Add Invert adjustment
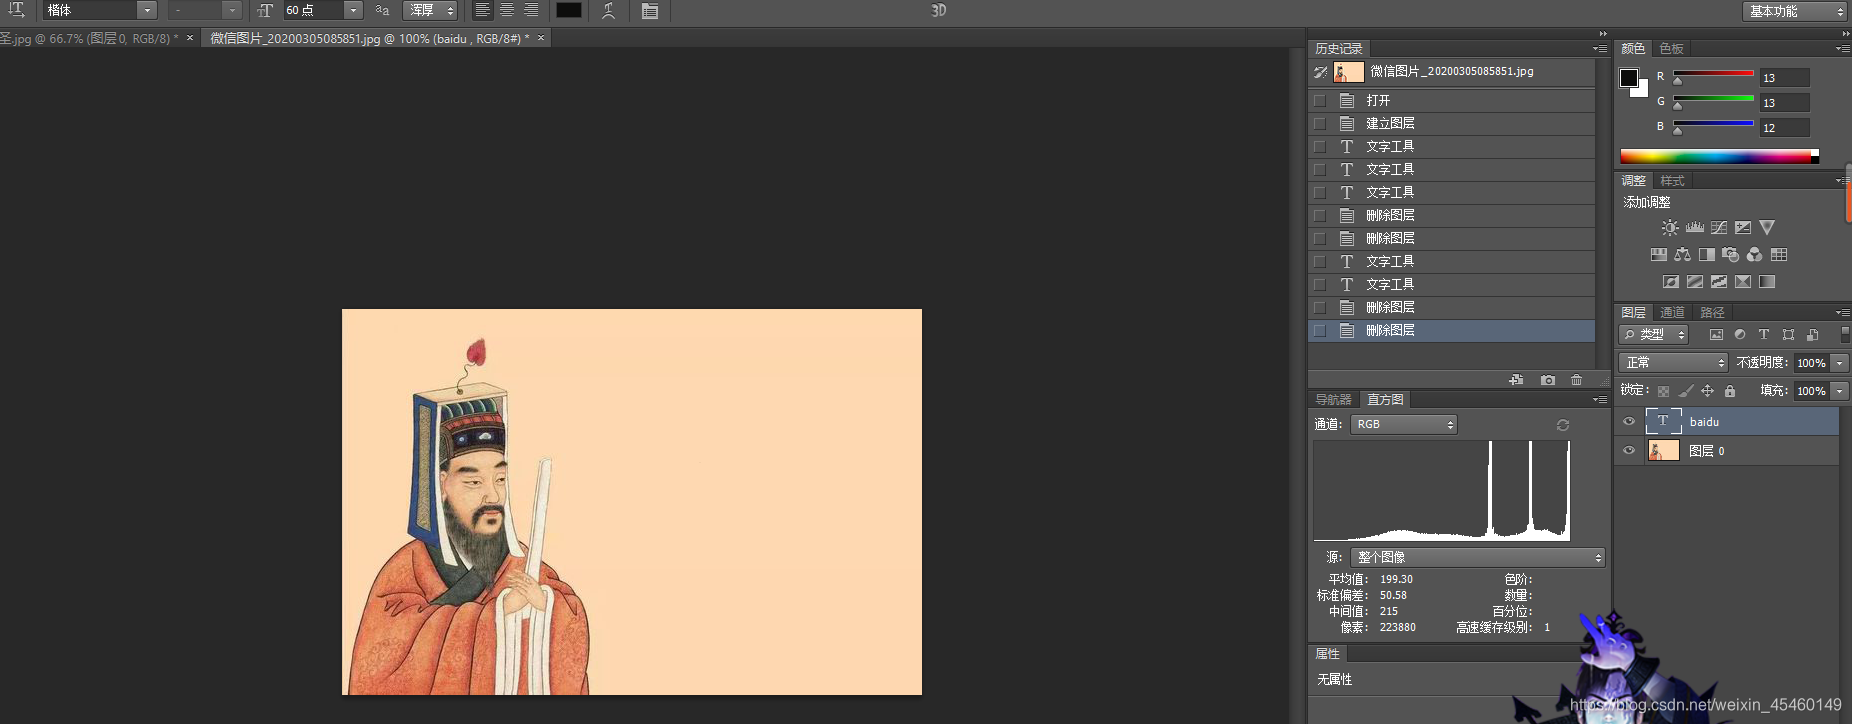The image size is (1852, 724). point(1670,282)
